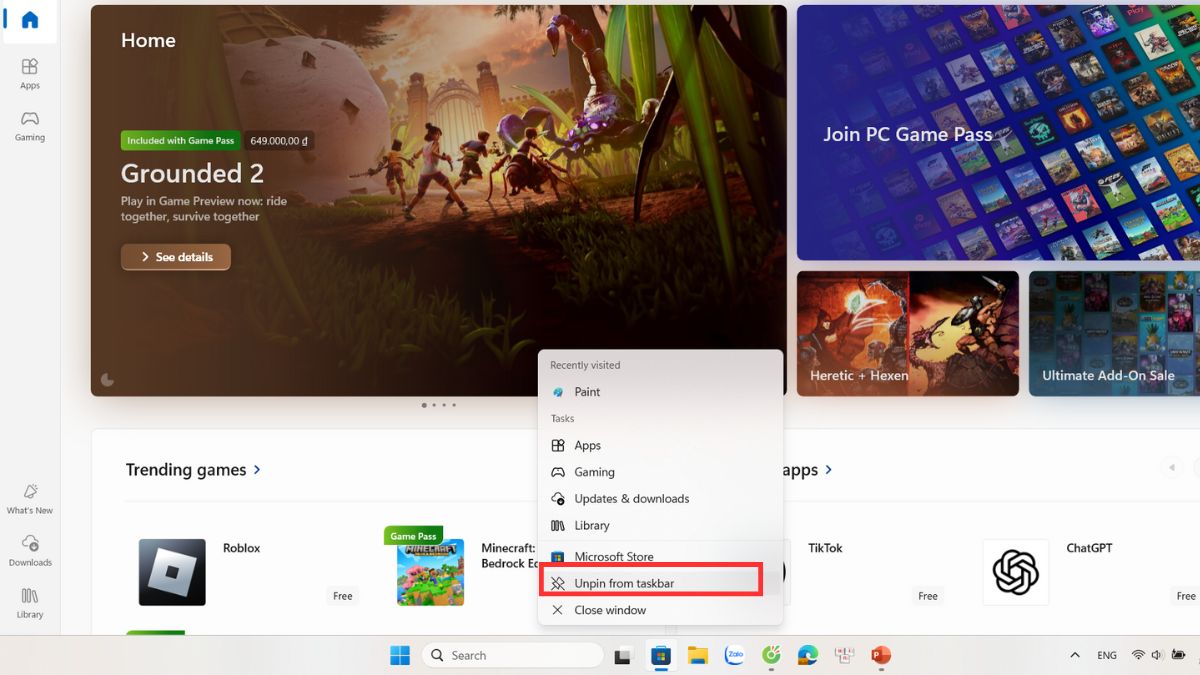The width and height of the screenshot is (1200, 675).
Task: Choose Apps in the jump list Tasks
Action: 660,445
